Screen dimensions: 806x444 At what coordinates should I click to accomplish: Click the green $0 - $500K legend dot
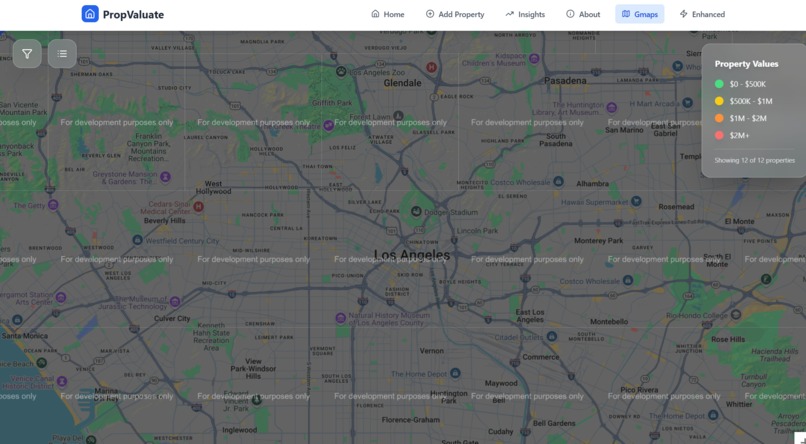click(719, 84)
